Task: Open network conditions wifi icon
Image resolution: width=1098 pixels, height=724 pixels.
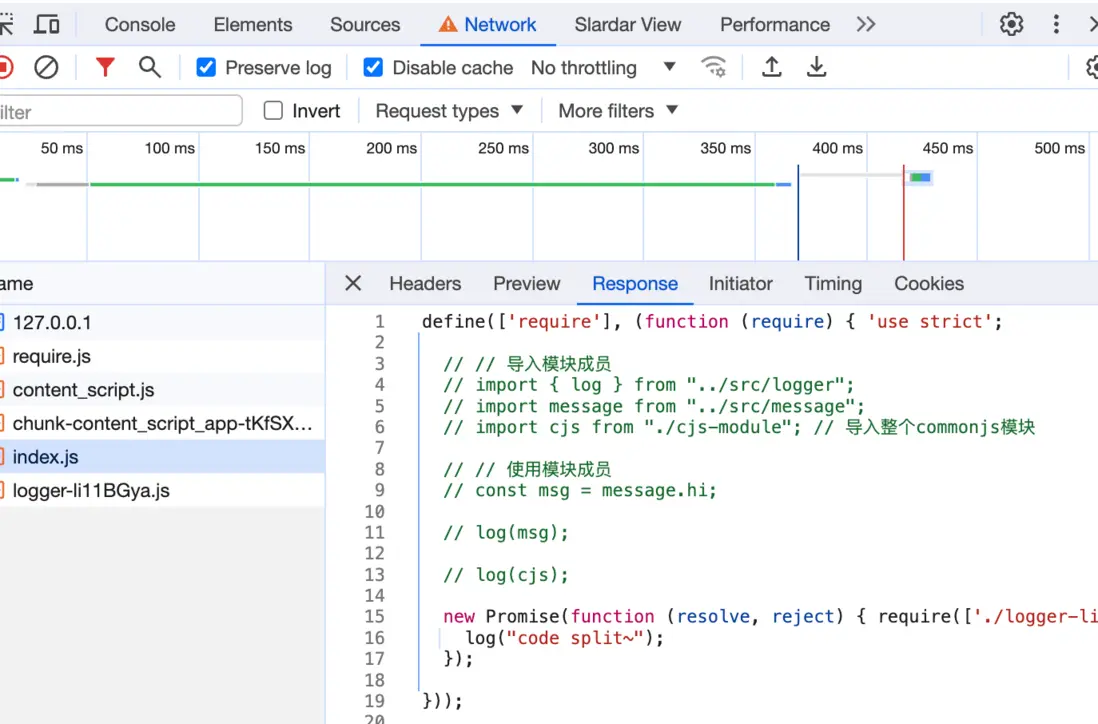Action: (714, 67)
